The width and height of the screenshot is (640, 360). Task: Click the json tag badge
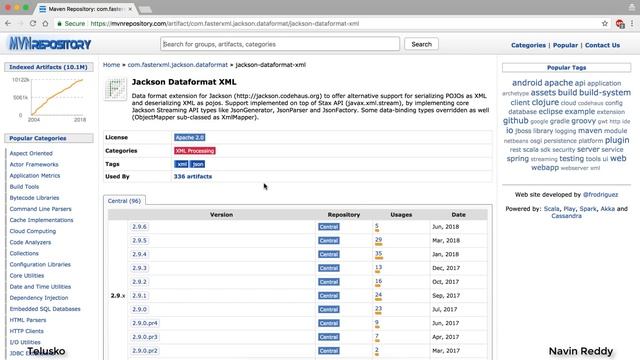point(198,164)
